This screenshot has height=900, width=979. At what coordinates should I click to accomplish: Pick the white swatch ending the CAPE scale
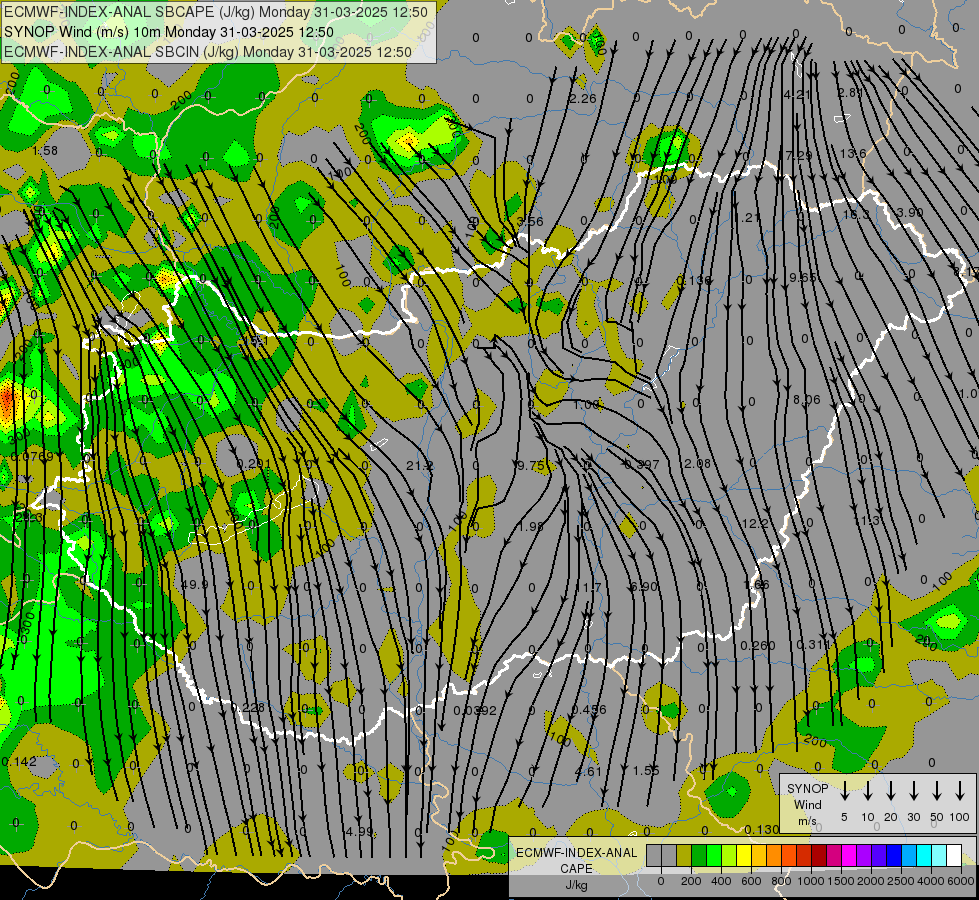point(953,855)
